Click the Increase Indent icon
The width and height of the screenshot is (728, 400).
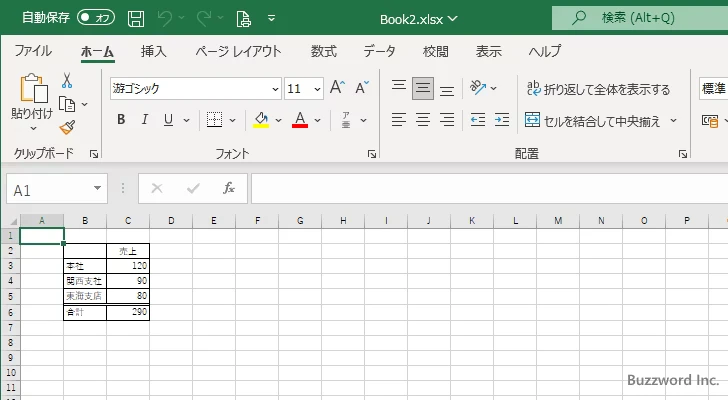[x=502, y=120]
